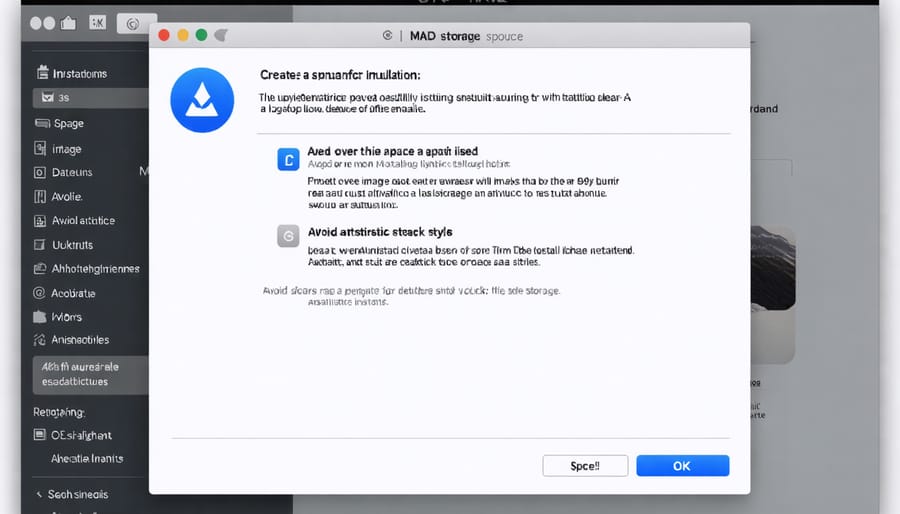Image resolution: width=900 pixels, height=514 pixels.
Task: Expand the Seoh sineois chevron in sidebar
Action: [x=39, y=494]
